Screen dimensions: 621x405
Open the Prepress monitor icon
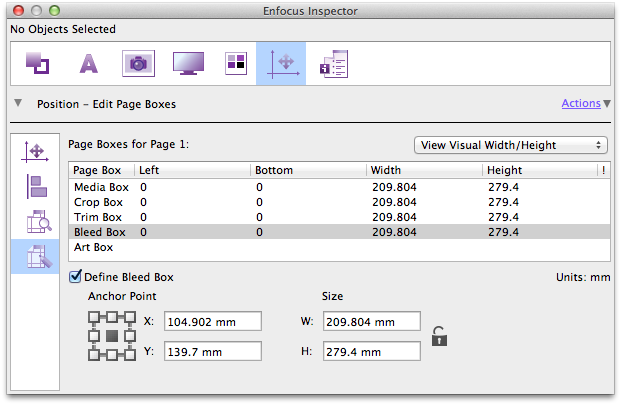(x=189, y=63)
